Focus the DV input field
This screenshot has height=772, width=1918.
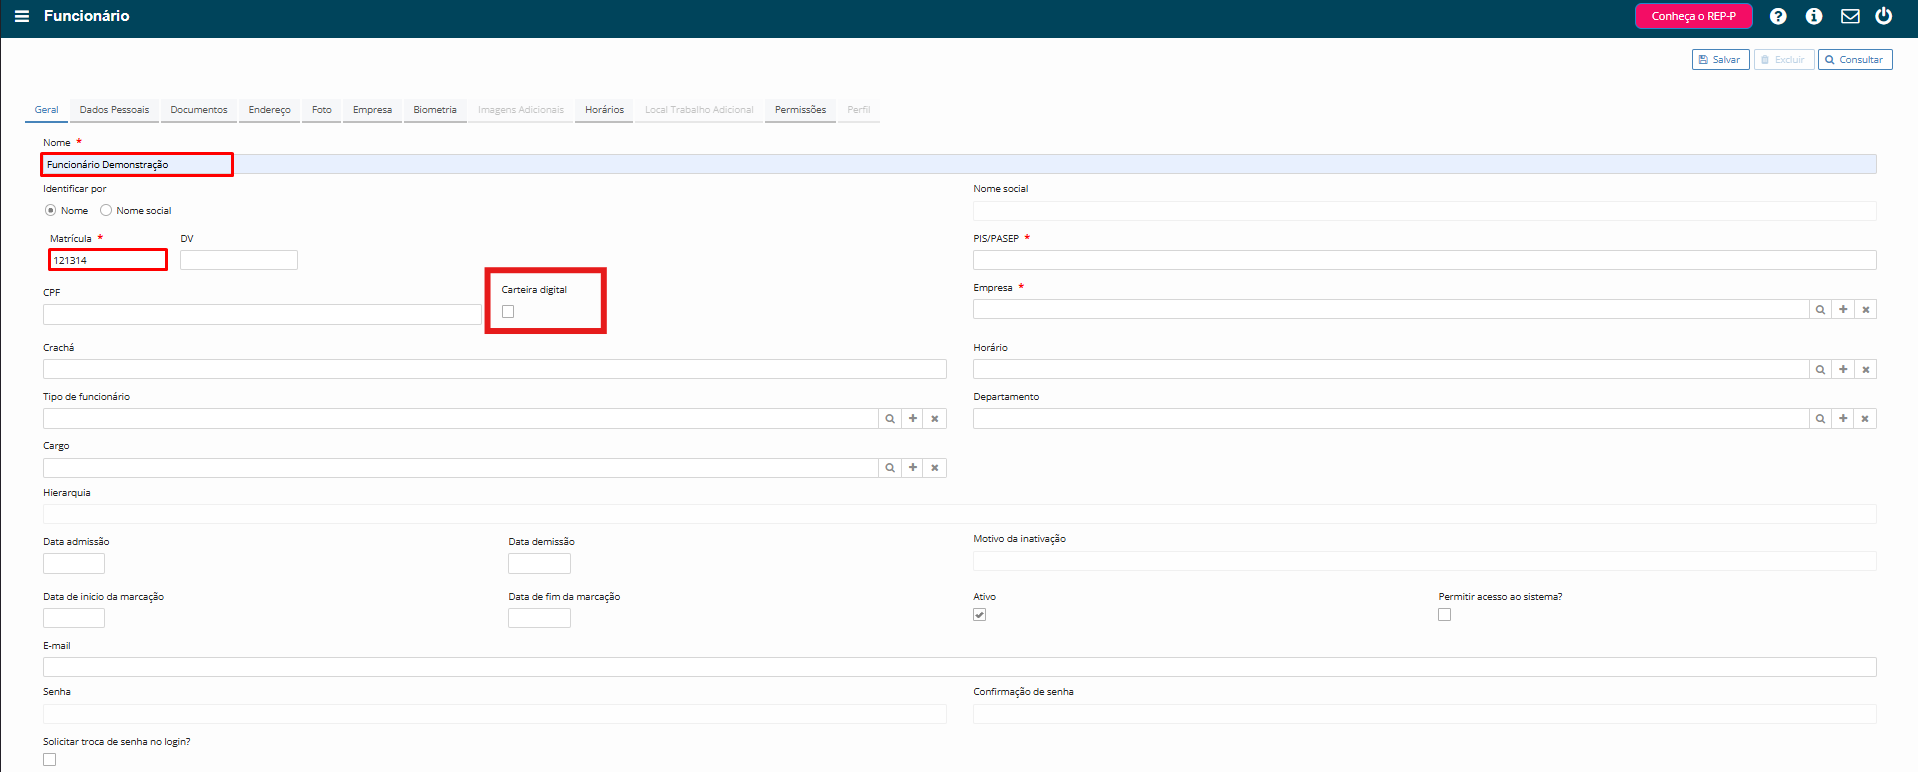point(239,260)
